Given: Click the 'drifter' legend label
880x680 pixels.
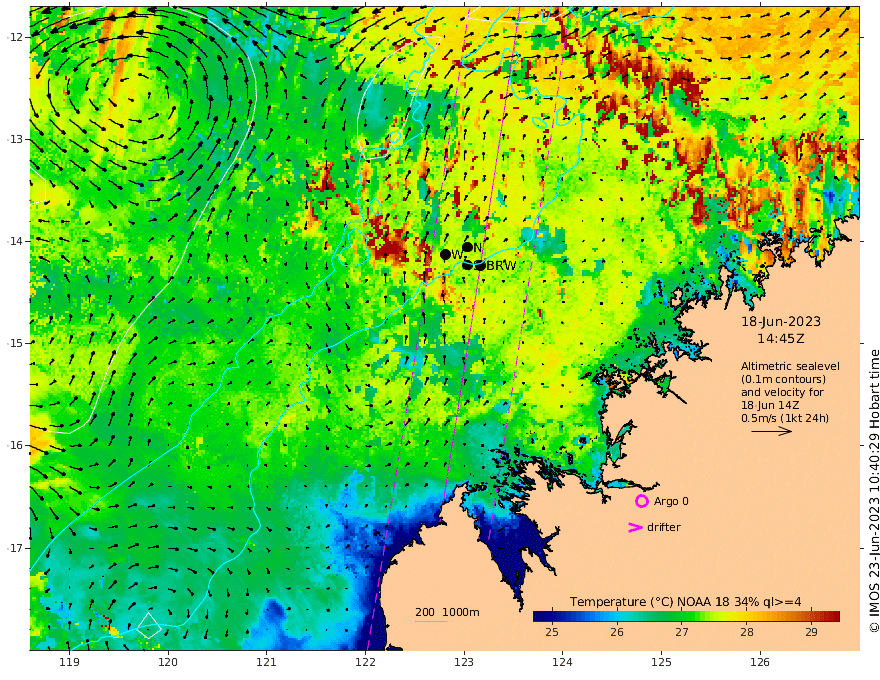Looking at the screenshot, I should [x=664, y=527].
